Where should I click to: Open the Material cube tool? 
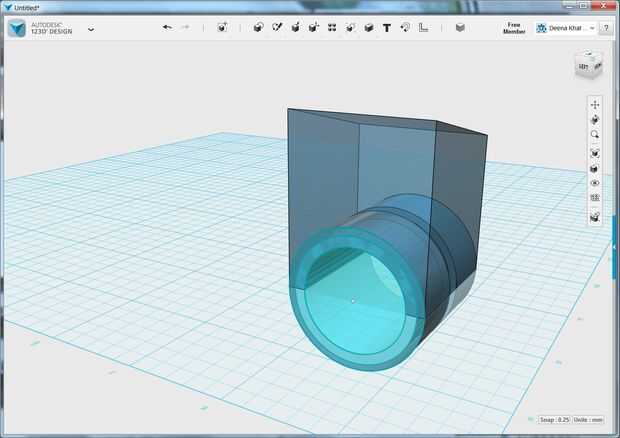(460, 27)
